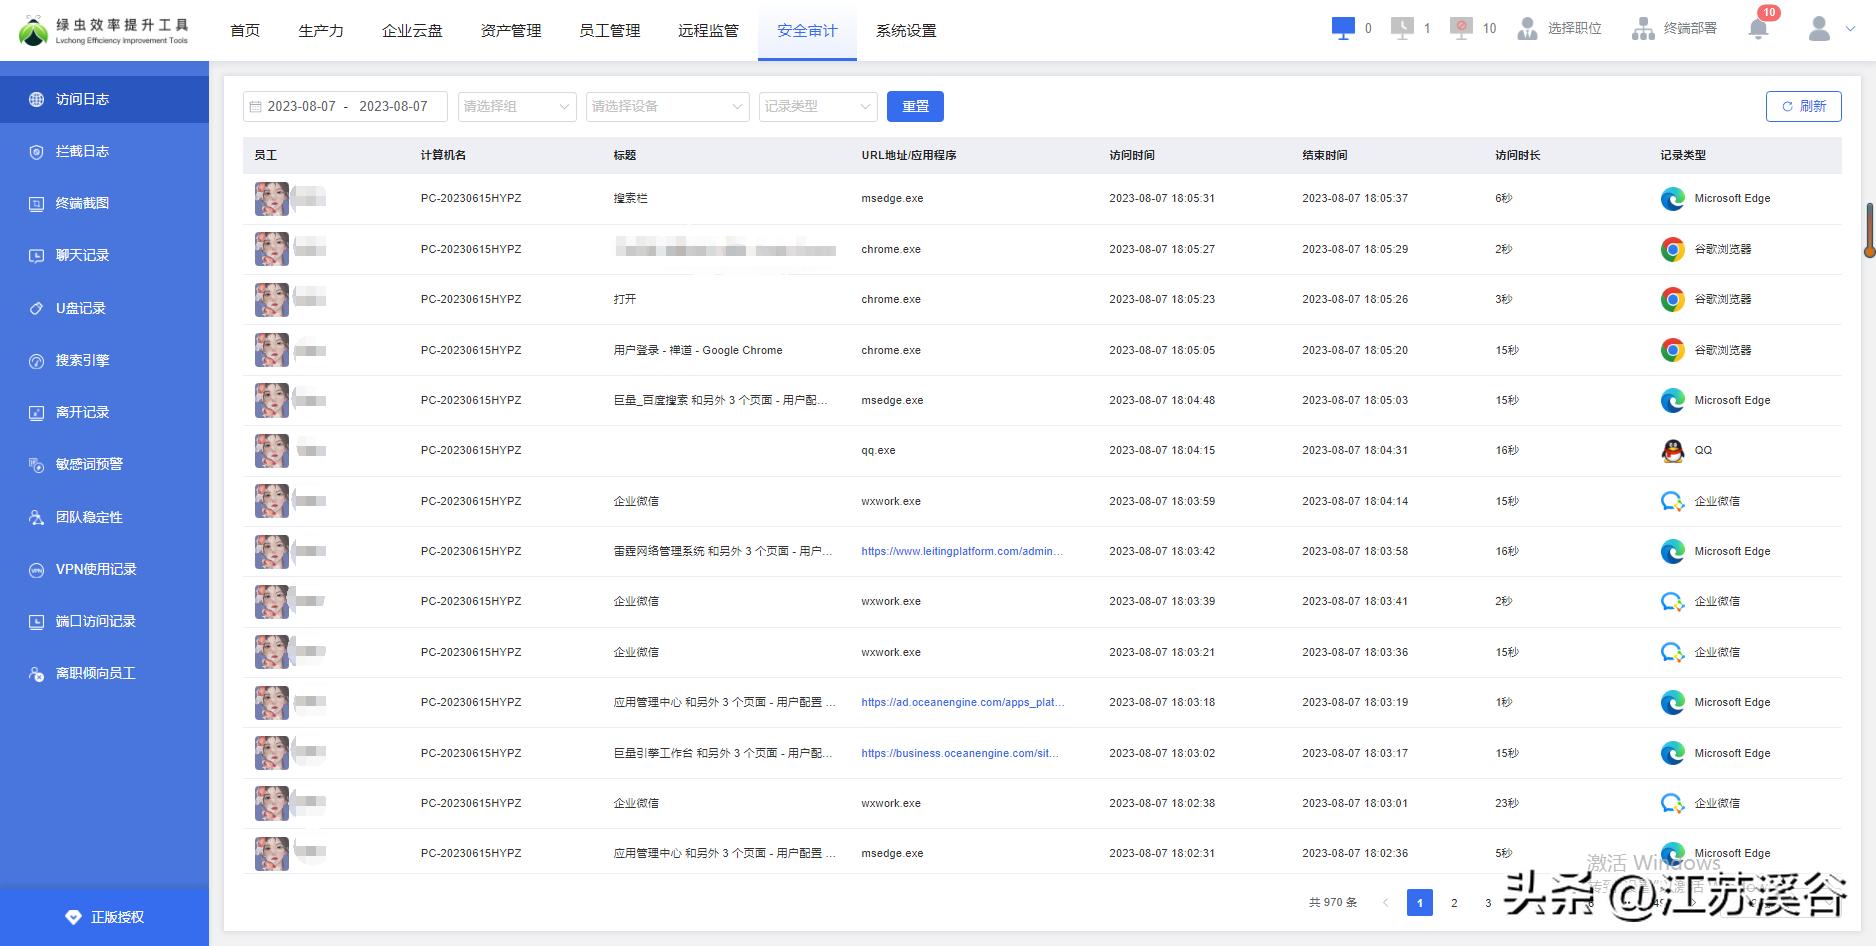The width and height of the screenshot is (1876, 946).
Task: Go to pagination page 2
Action: pyautogui.click(x=1454, y=902)
